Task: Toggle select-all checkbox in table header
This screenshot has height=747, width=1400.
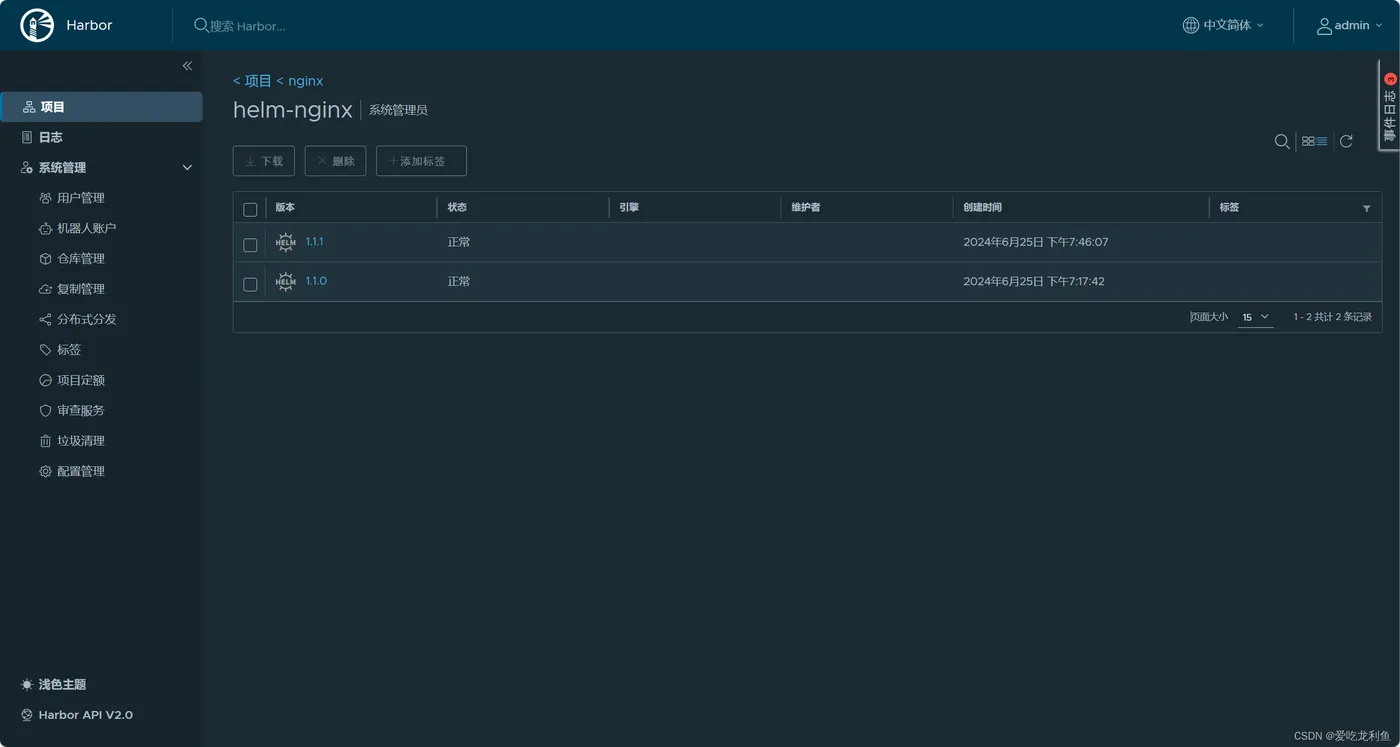Action: point(250,210)
